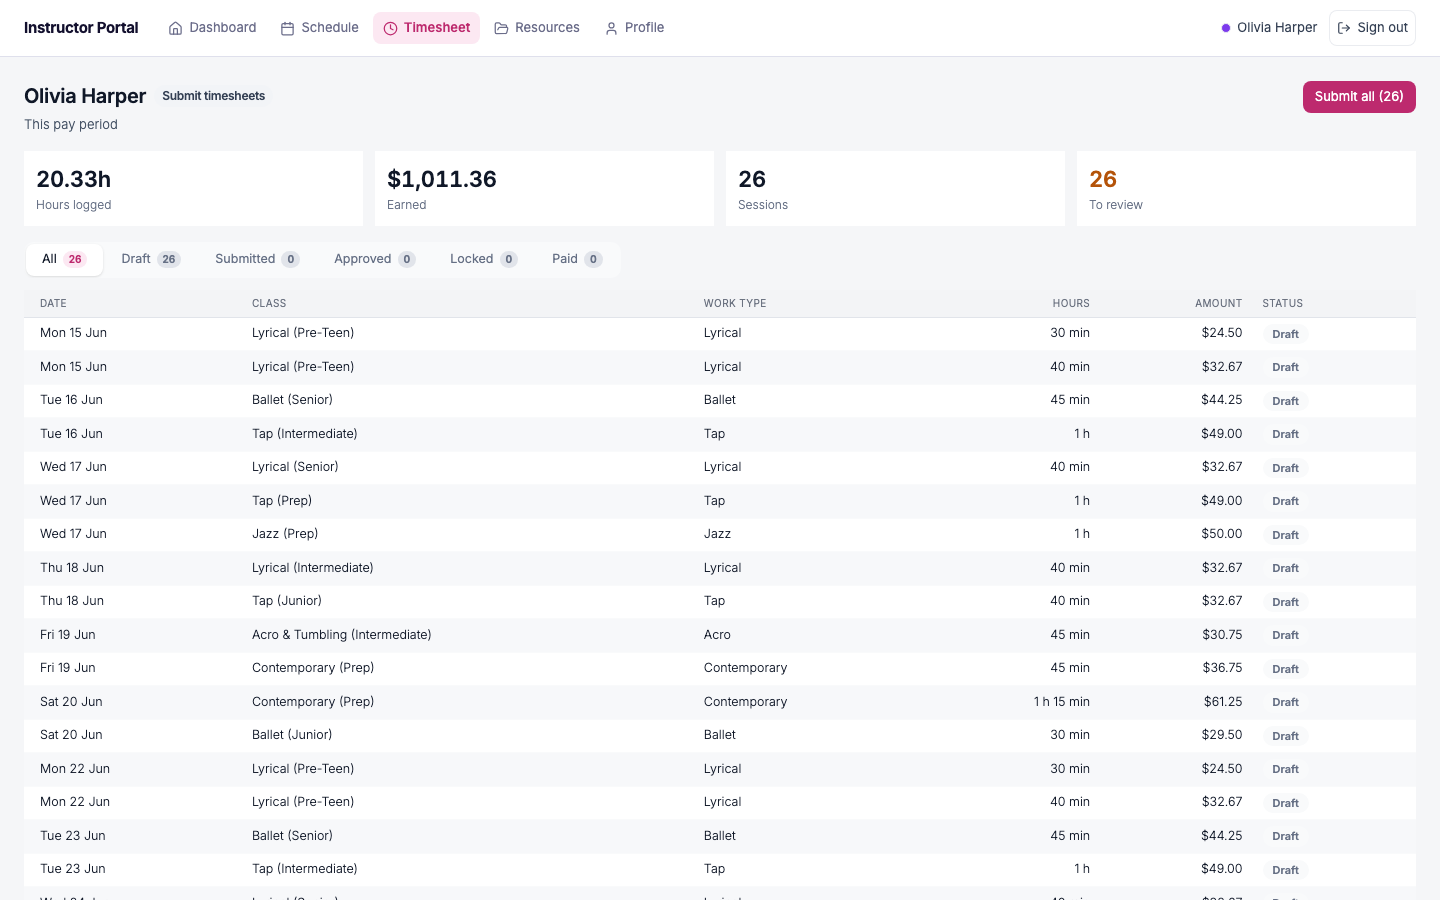Switch to the Locked filter tab

point(483,259)
